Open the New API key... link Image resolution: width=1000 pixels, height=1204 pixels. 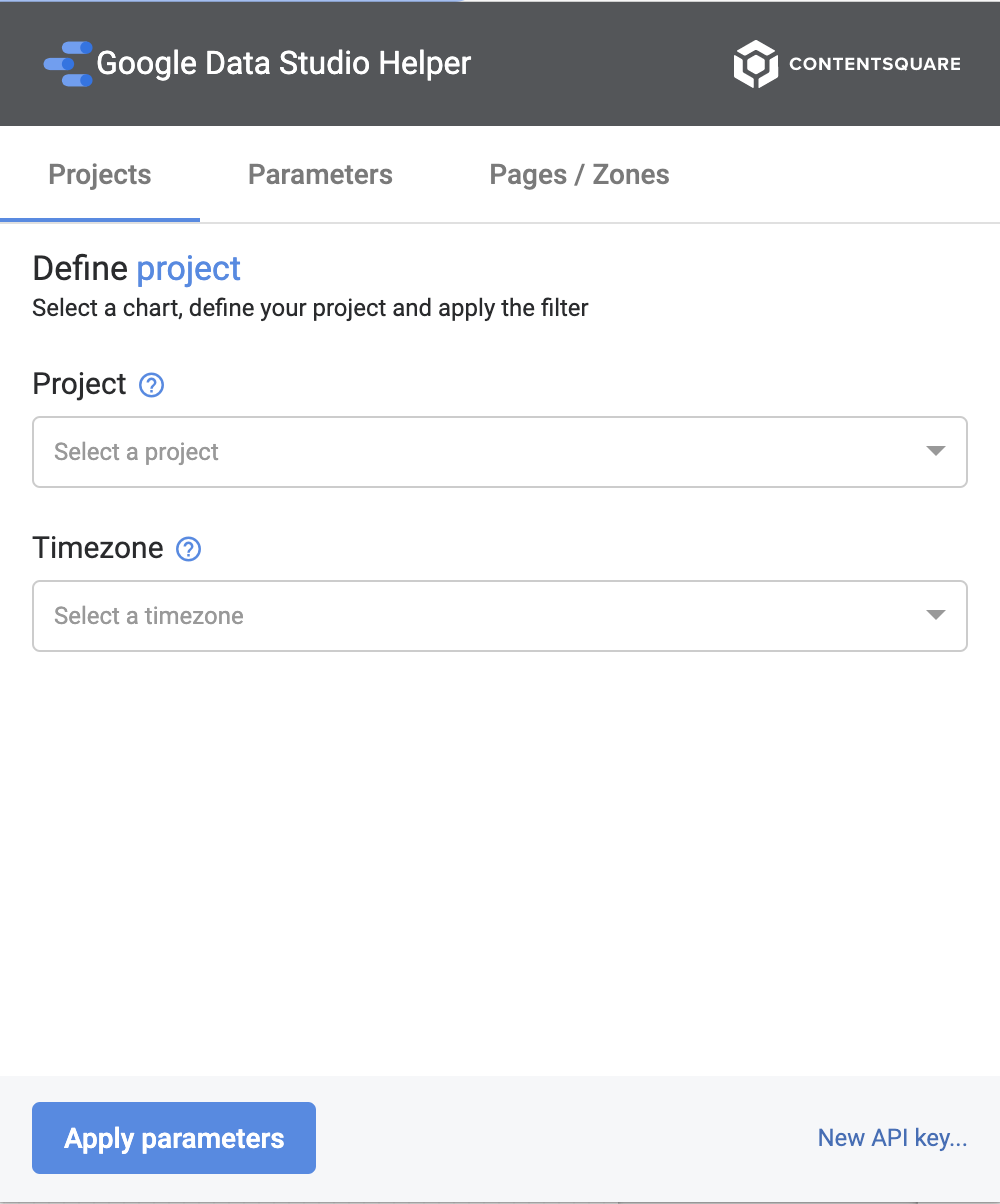coord(892,1138)
